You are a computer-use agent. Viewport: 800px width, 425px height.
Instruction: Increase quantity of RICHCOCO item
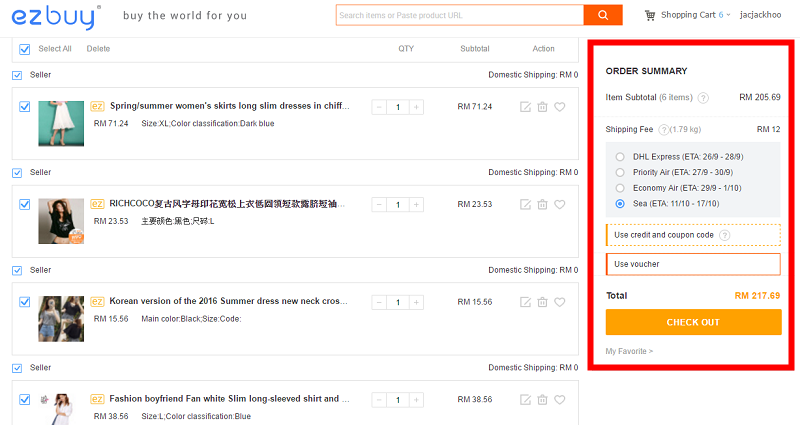pyautogui.click(x=416, y=205)
